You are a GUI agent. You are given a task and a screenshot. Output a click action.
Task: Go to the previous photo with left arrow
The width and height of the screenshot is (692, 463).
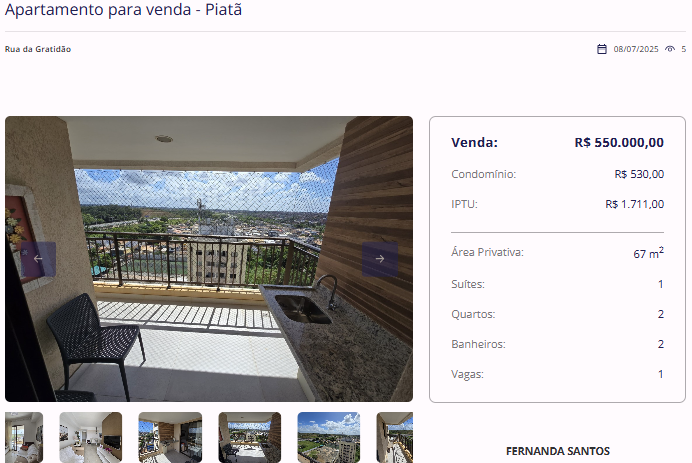38,259
